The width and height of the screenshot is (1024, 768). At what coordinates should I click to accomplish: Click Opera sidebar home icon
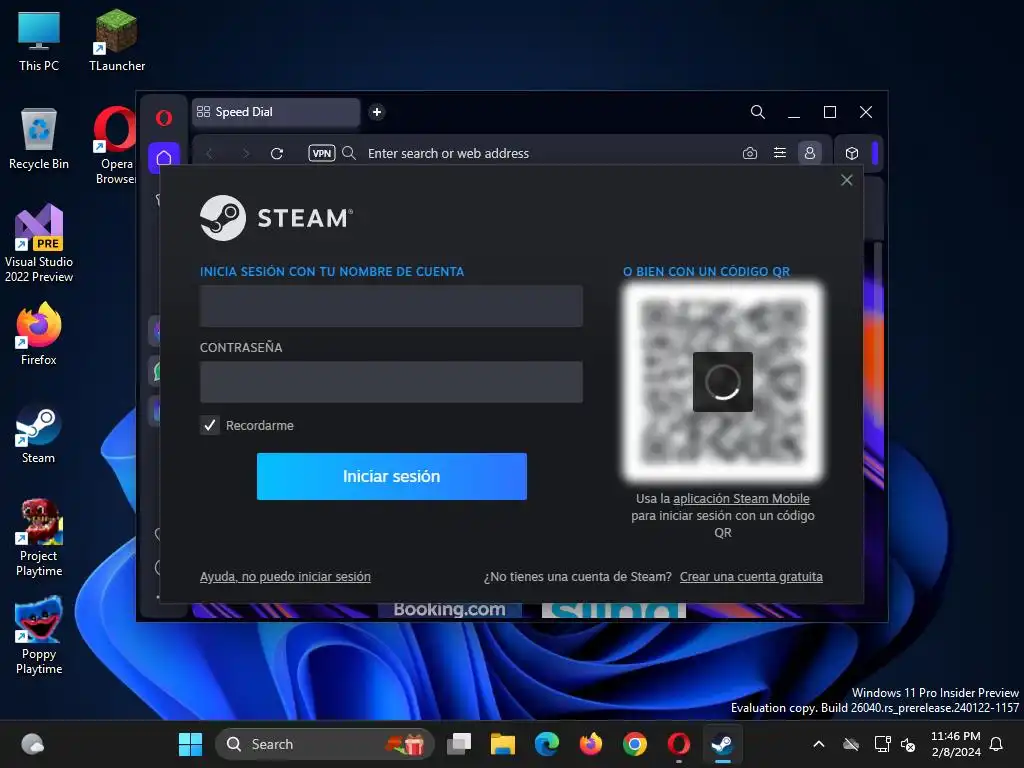(164, 157)
